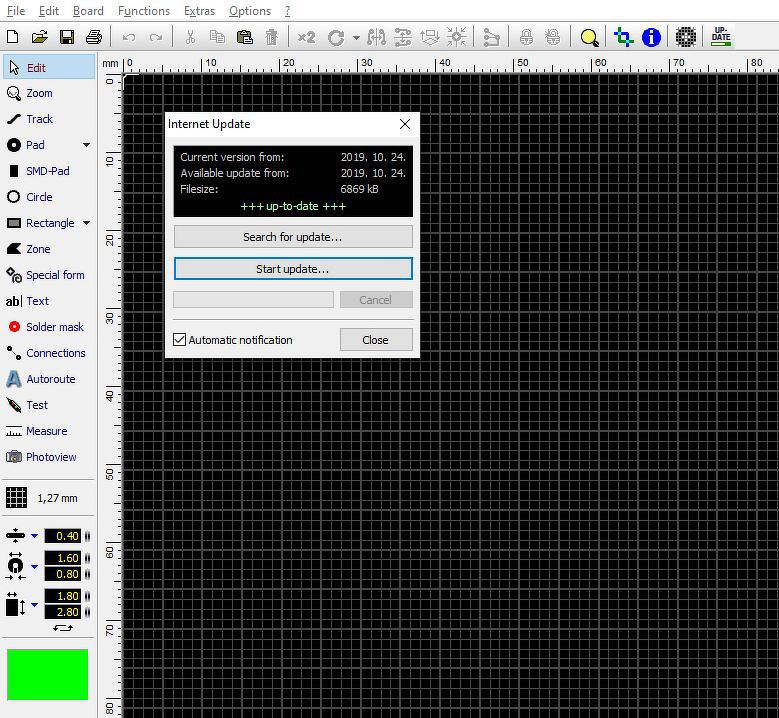Undo the last action
The width and height of the screenshot is (779, 718).
(x=129, y=37)
